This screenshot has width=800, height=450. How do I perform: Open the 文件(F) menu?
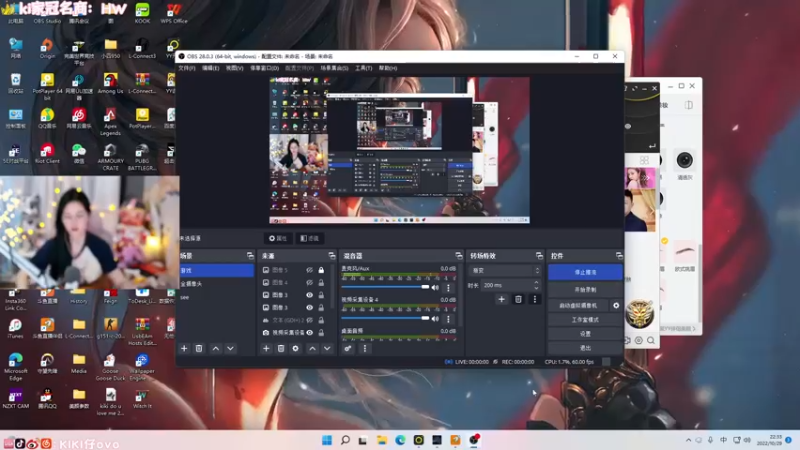click(187, 68)
